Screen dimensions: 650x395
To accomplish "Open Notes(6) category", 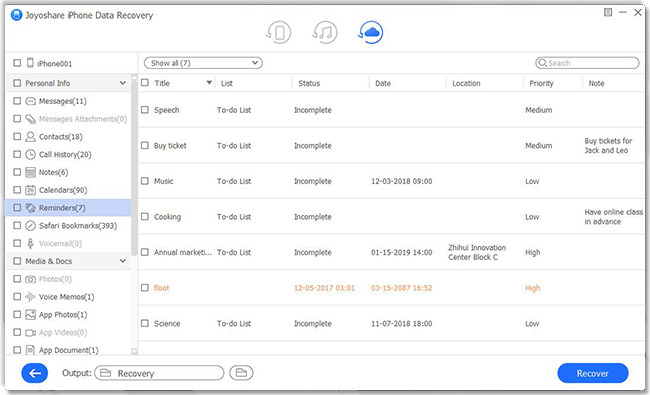I will pos(53,172).
